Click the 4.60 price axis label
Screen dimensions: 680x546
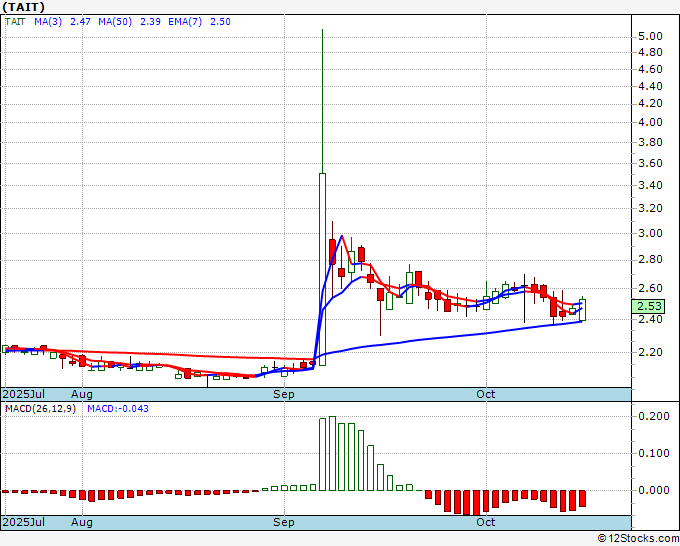coord(651,69)
